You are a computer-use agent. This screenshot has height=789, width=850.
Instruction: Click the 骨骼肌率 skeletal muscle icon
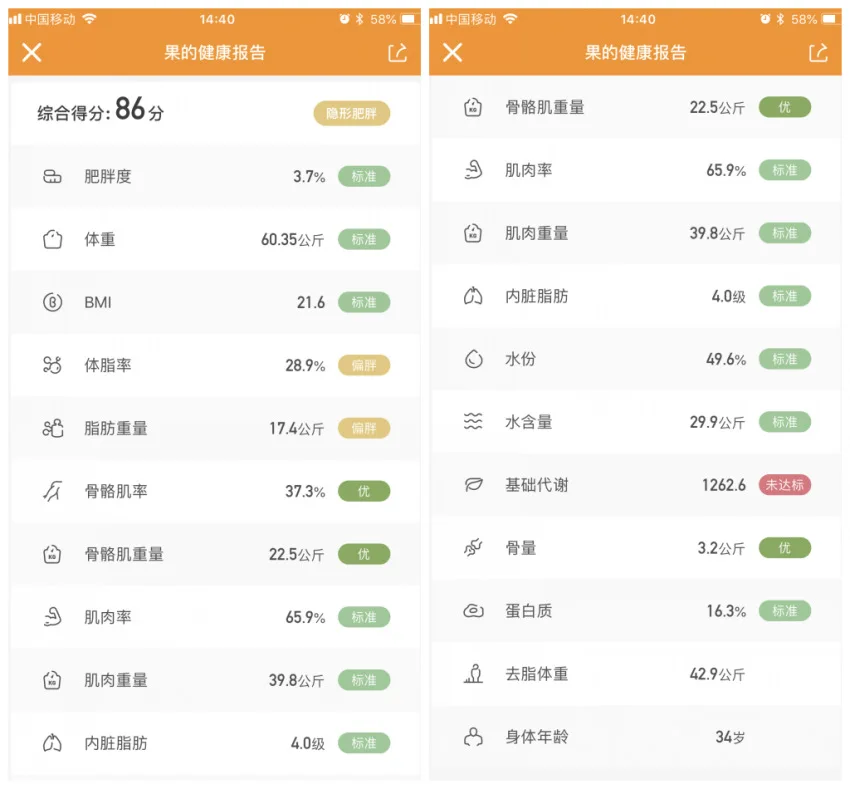52,491
